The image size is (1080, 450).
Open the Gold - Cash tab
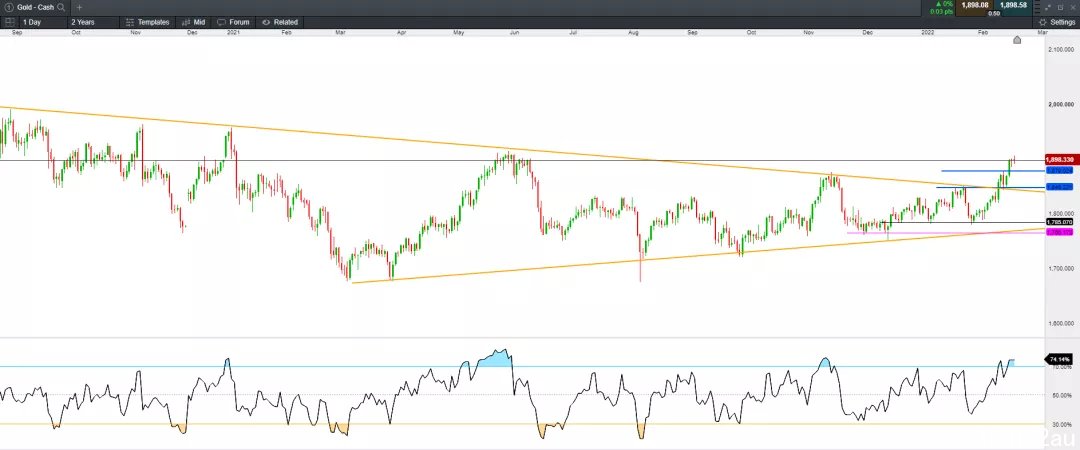click(36, 7)
